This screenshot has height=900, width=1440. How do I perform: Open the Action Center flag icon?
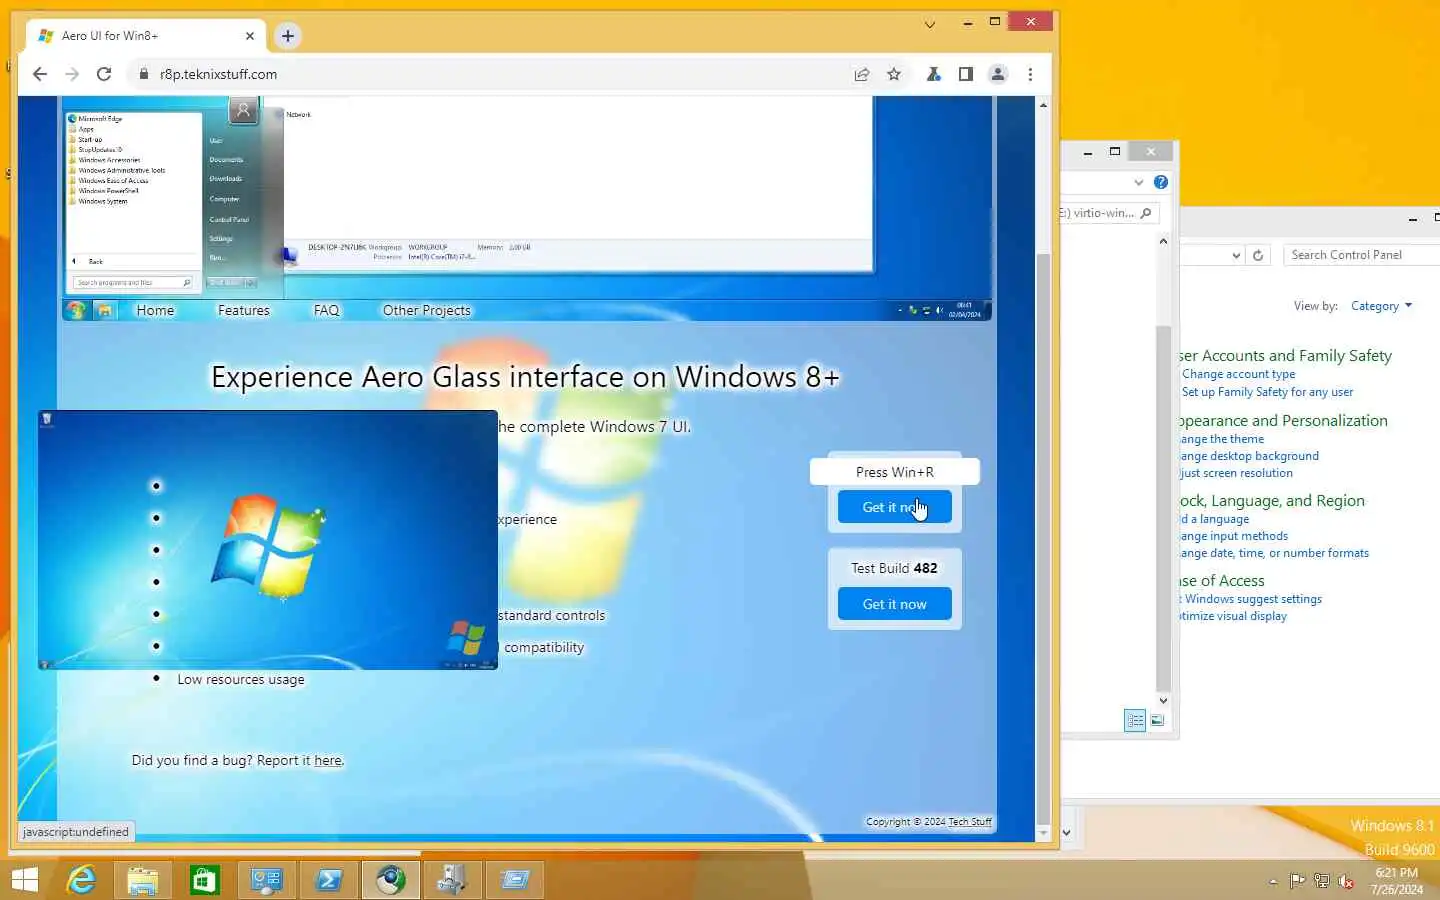(x=1297, y=881)
